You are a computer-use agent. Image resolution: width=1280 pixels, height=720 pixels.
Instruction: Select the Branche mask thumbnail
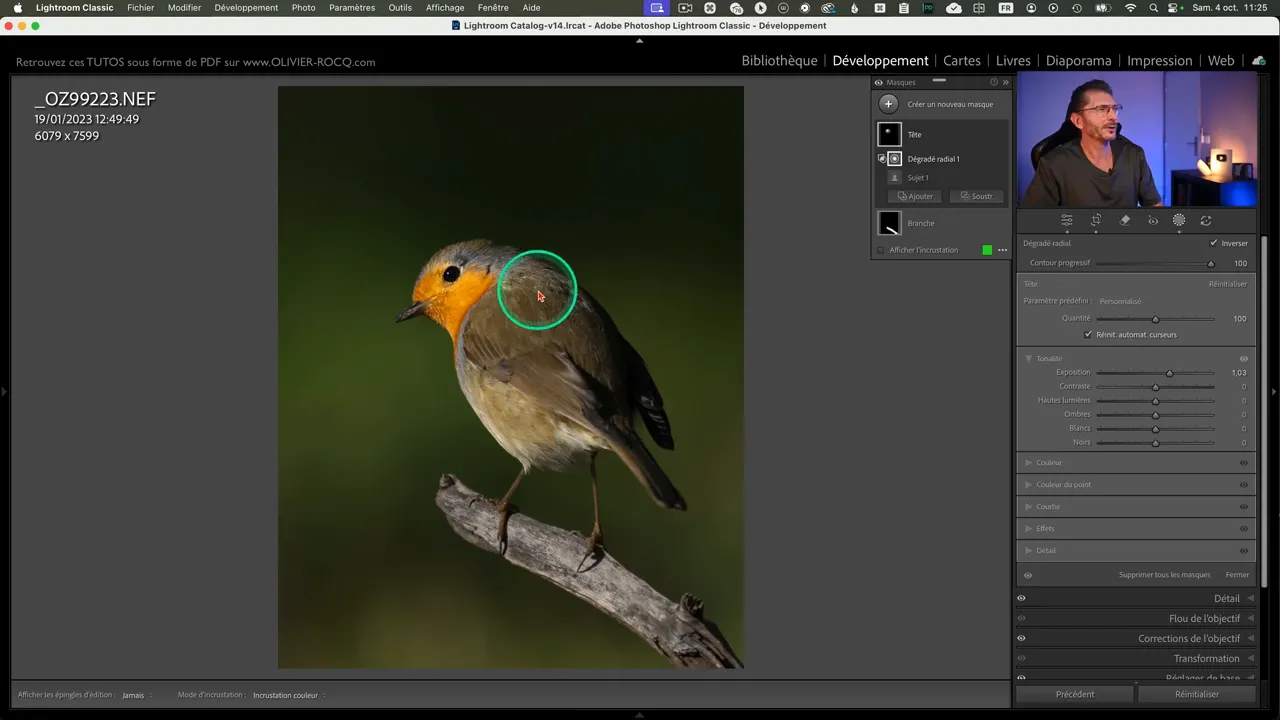tap(889, 223)
